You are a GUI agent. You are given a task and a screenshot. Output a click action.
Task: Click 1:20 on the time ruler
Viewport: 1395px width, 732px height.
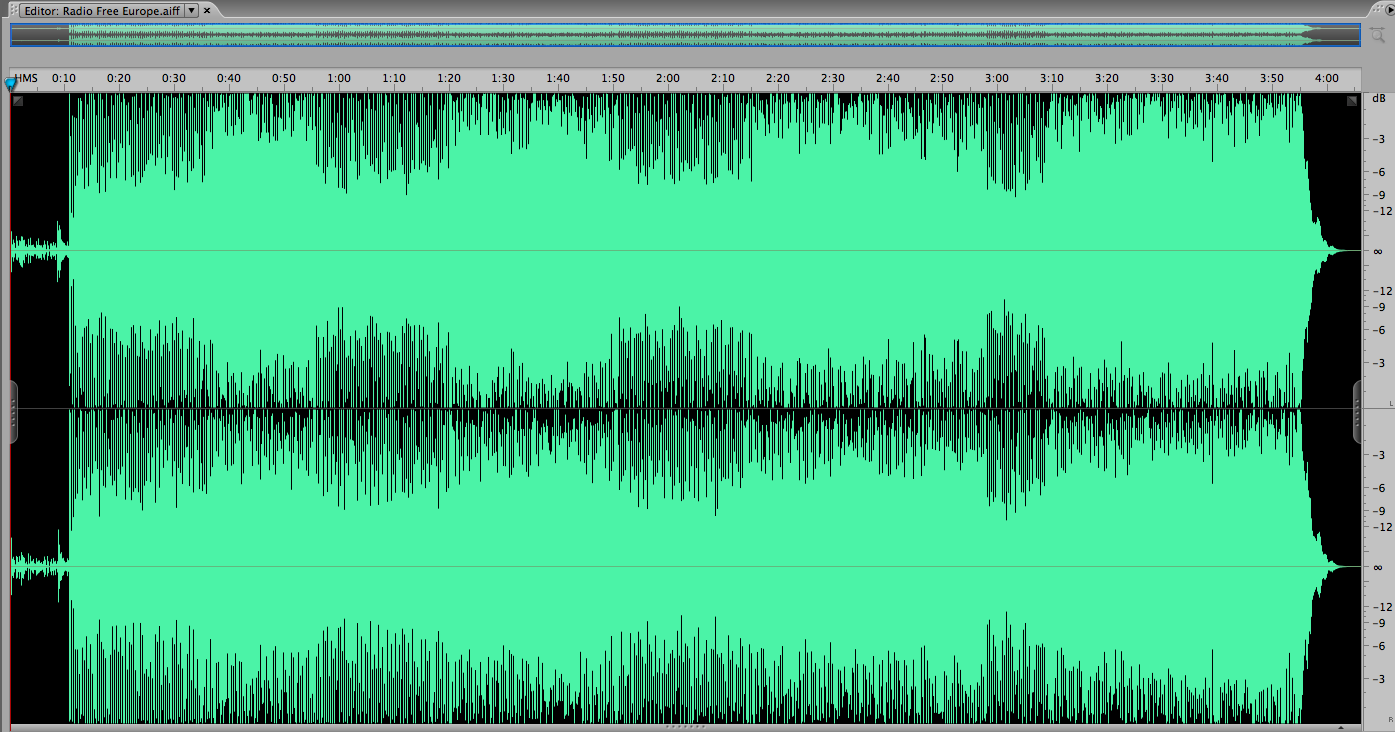pos(449,78)
